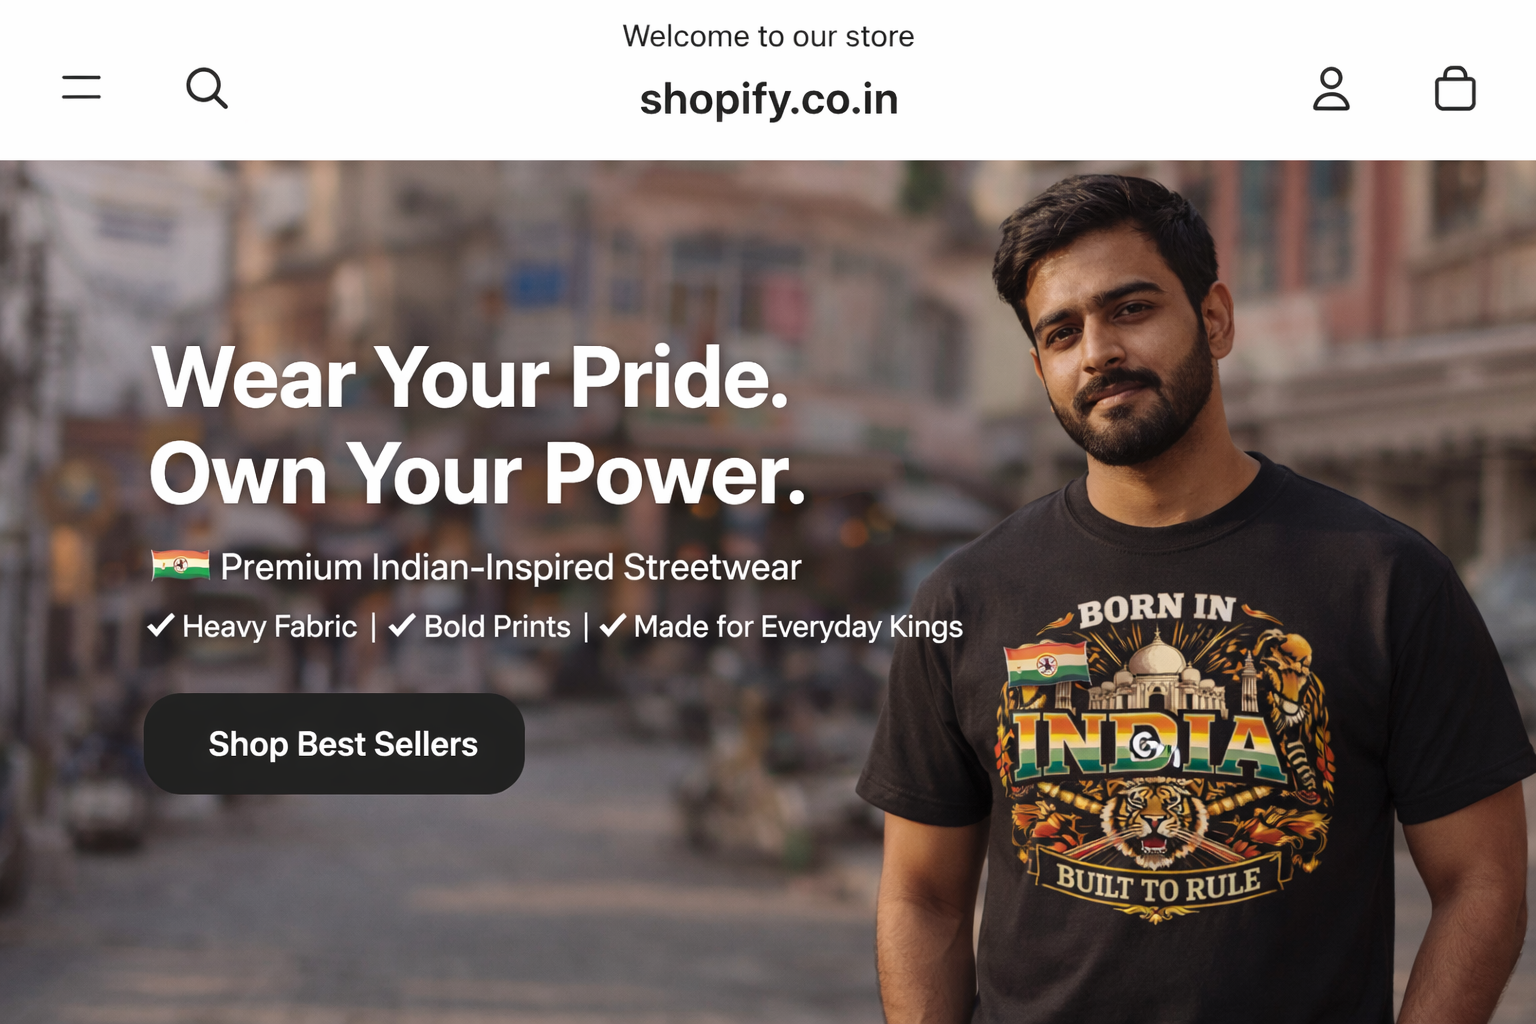Click the checkmark before Made for Everyday Kings
The height and width of the screenshot is (1024, 1536).
coord(613,626)
